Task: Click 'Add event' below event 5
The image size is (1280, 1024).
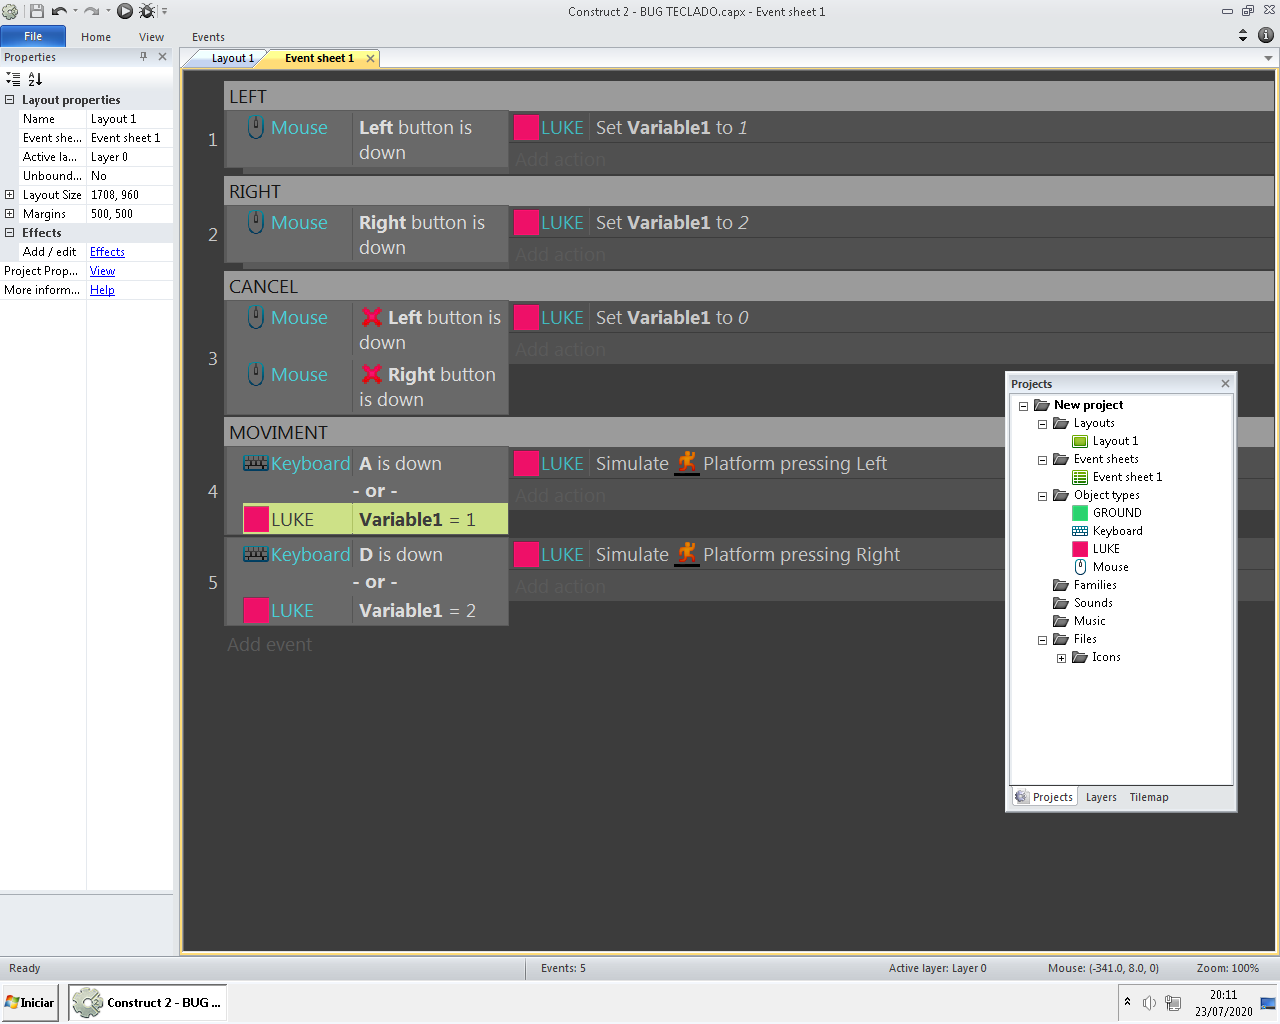Action: [x=270, y=645]
